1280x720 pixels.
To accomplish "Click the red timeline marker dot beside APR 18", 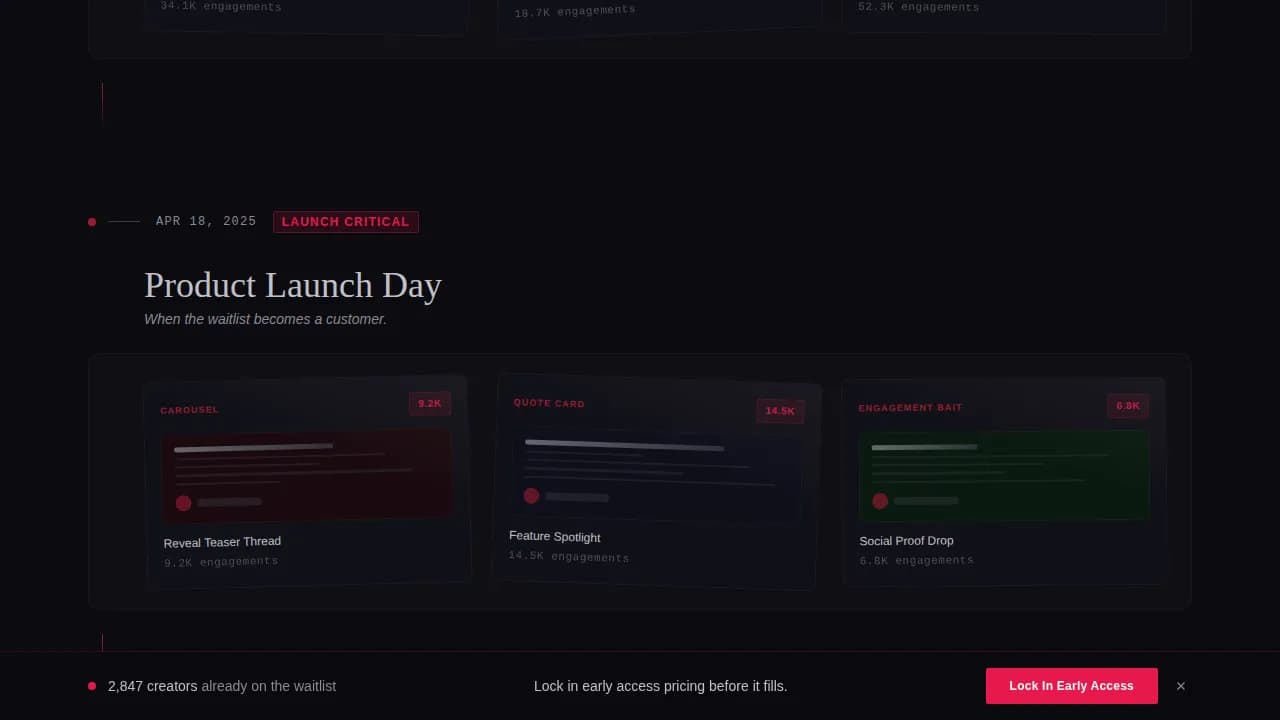I will point(91,221).
